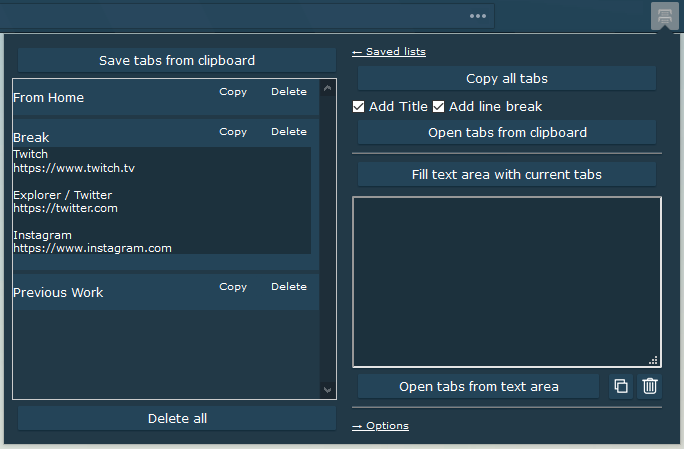Screen dimensions: 684x449
Task: Disable the Add line break checkbox
Action: point(438,107)
